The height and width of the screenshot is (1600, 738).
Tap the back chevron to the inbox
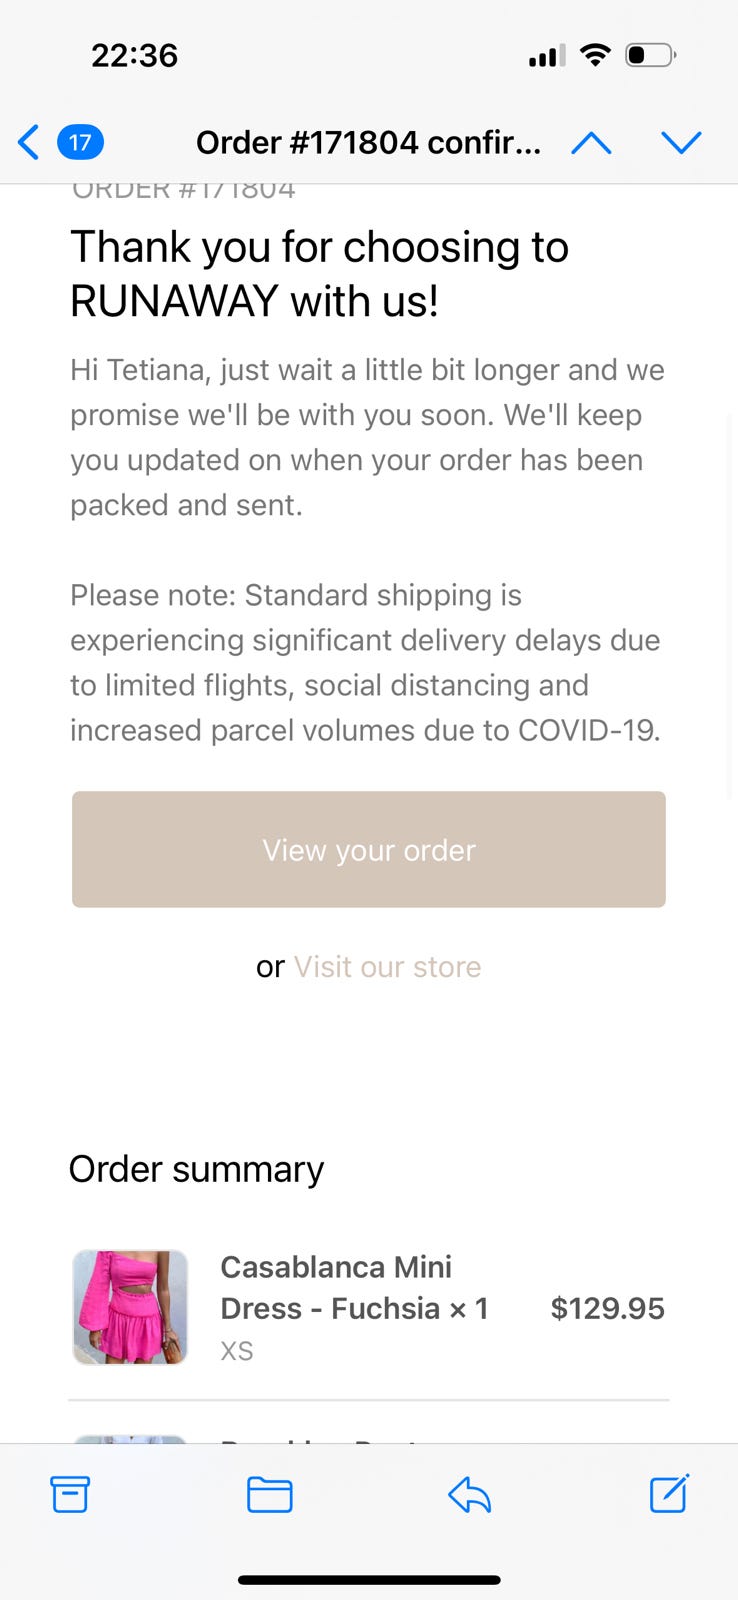pyautogui.click(x=29, y=142)
